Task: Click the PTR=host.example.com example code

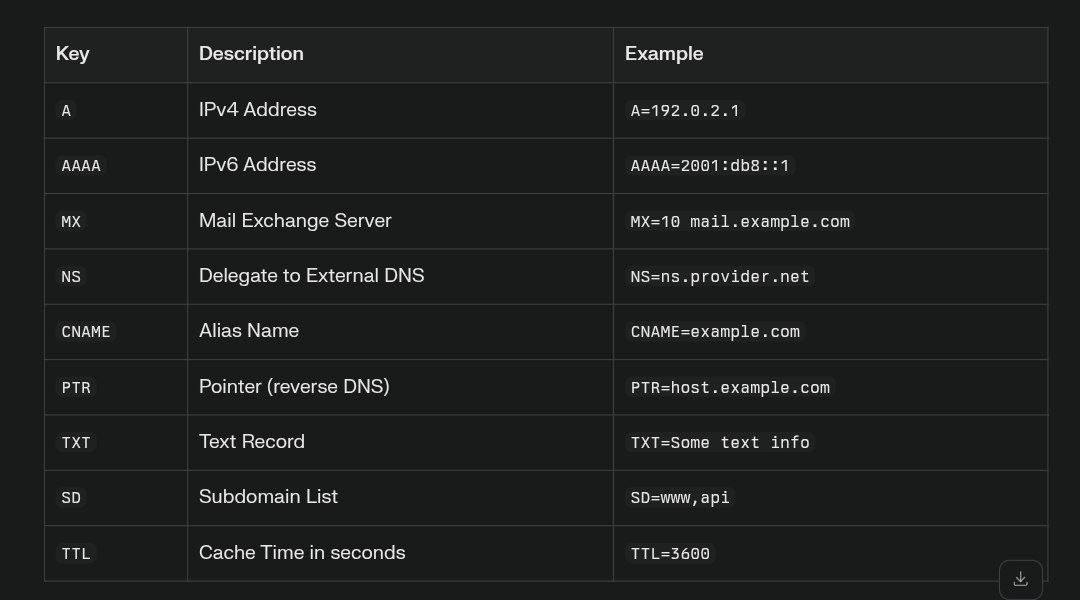Action: point(730,388)
